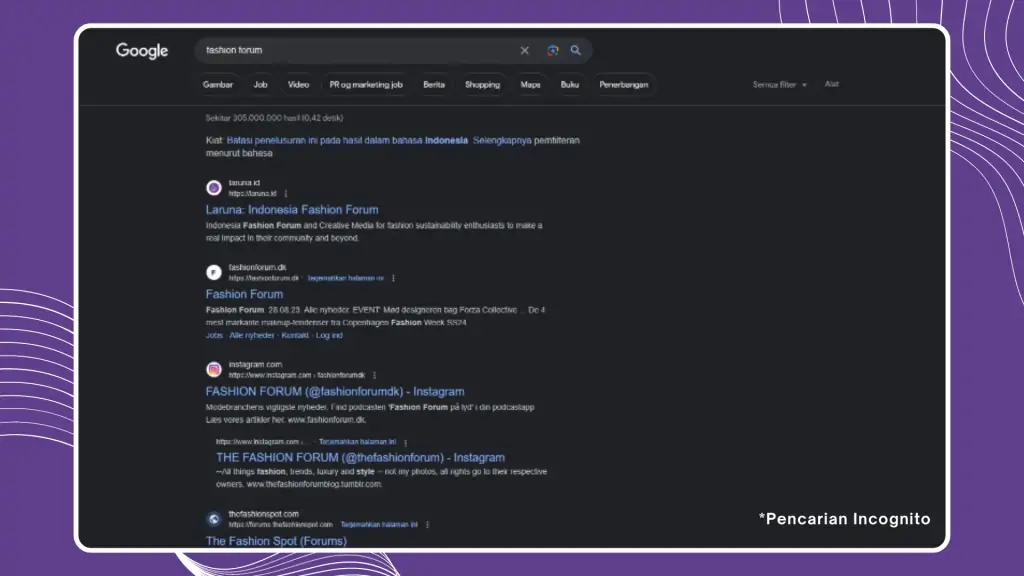Switch to the Berita tab
Screen dimensions: 1024x576
[434, 85]
